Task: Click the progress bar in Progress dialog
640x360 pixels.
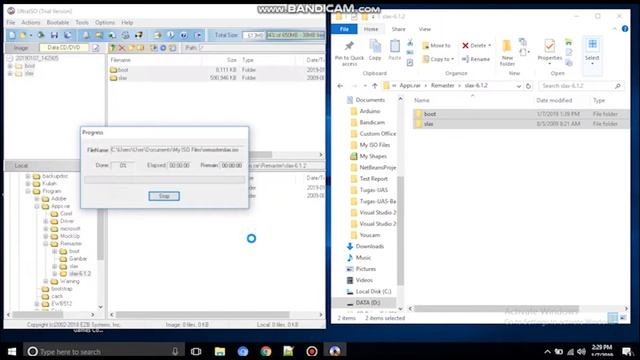Action: tap(164, 180)
